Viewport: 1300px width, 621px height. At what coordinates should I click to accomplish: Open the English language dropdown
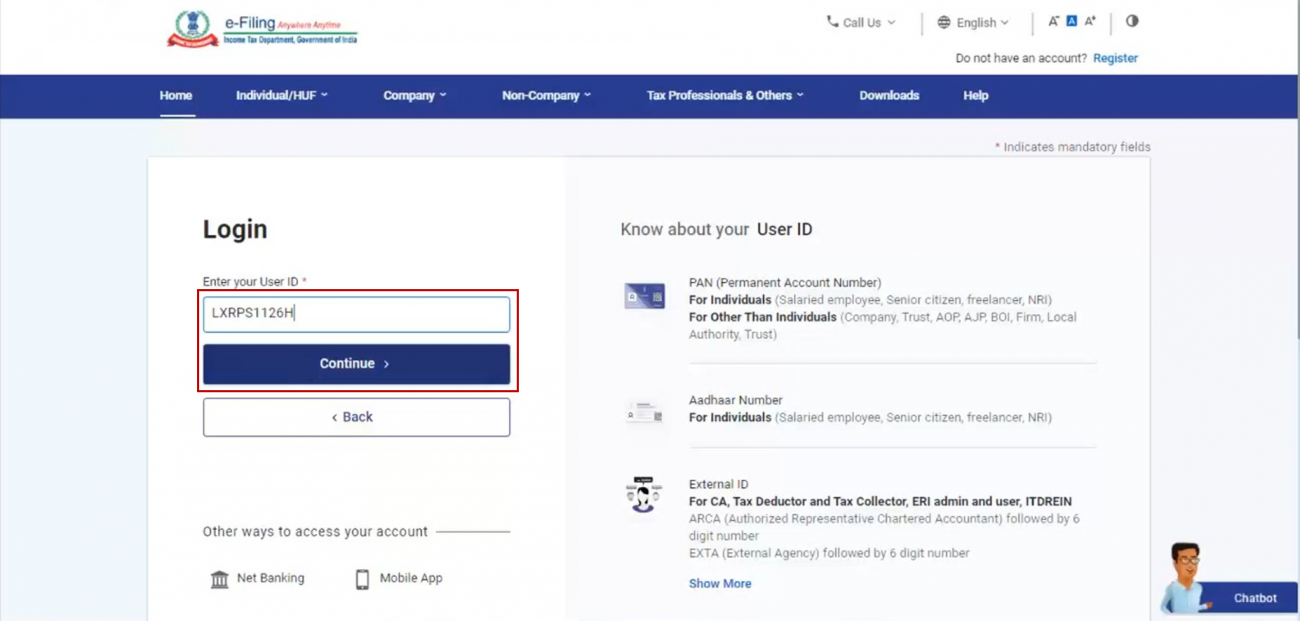pos(972,21)
